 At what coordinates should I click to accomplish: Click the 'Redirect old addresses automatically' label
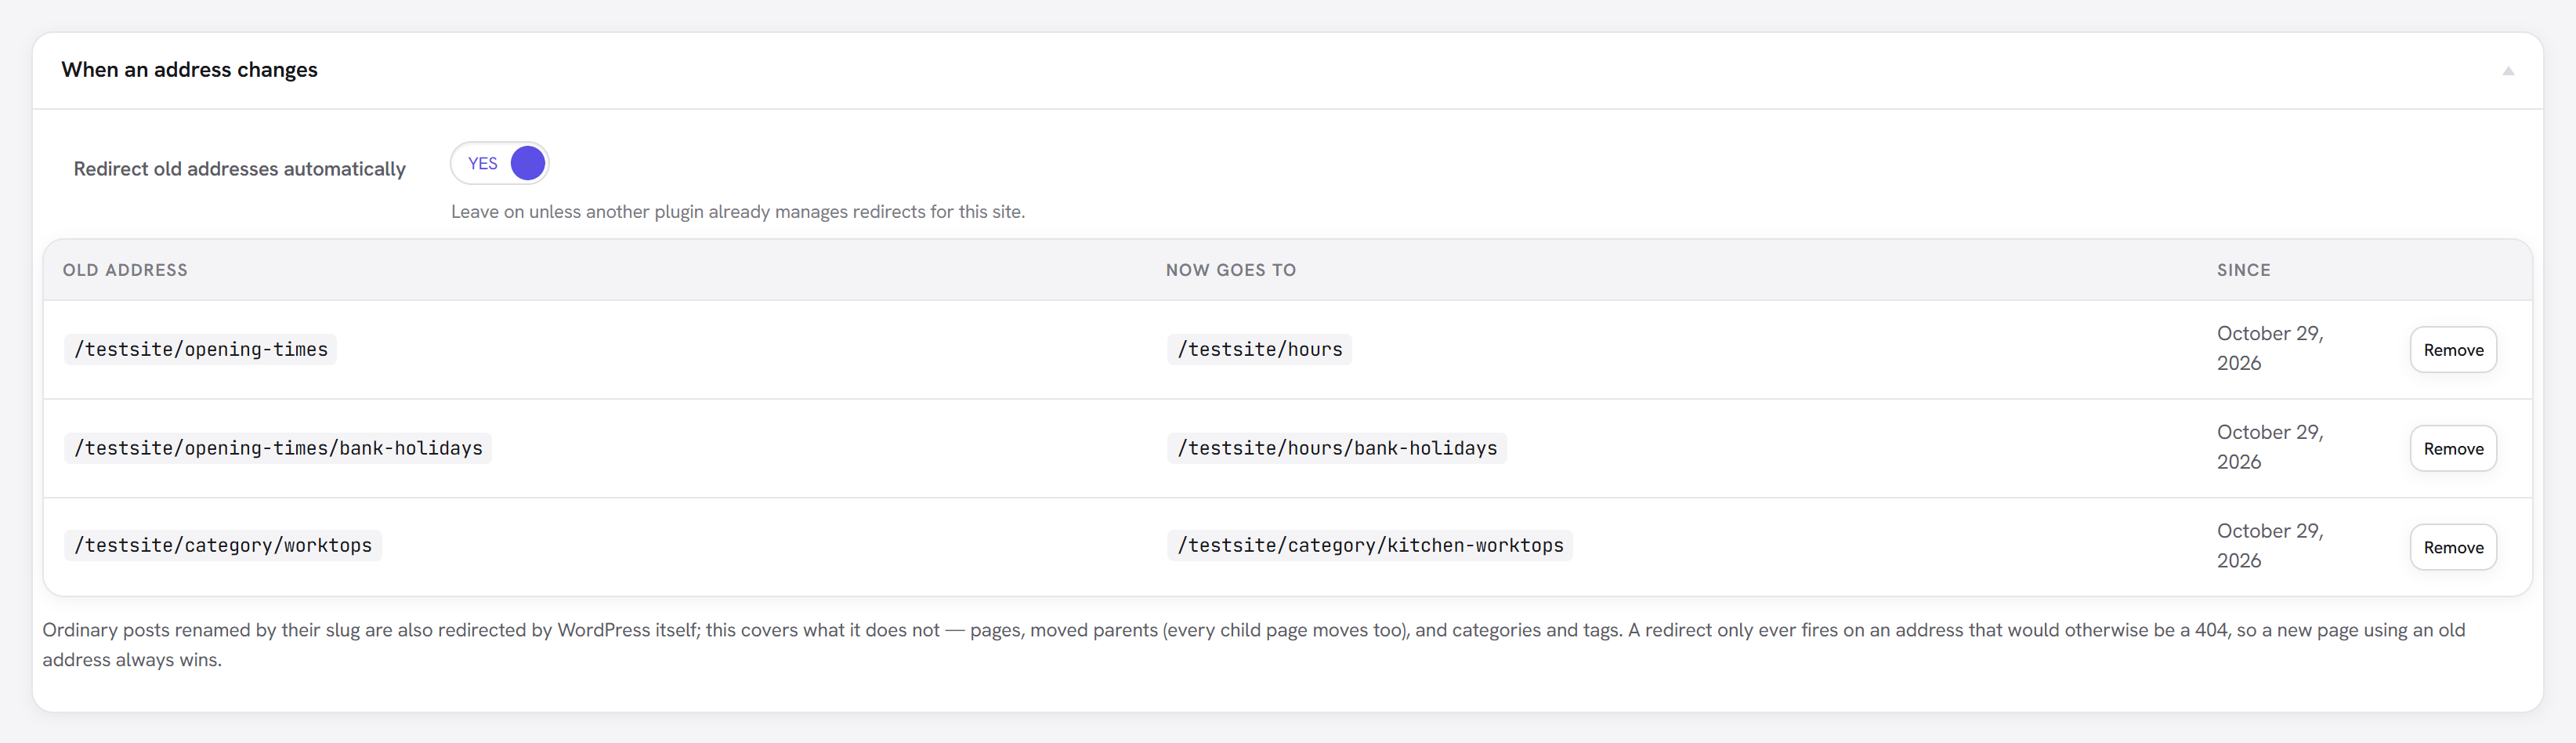click(240, 169)
